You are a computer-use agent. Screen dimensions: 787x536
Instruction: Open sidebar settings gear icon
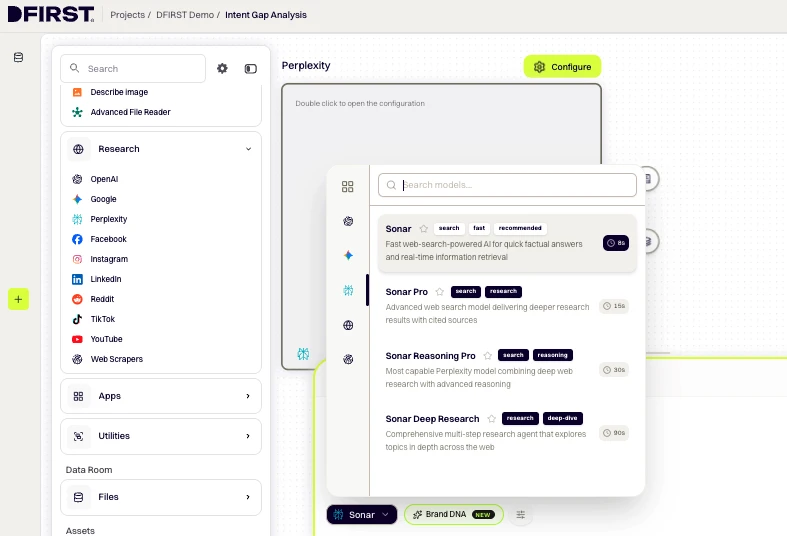click(x=222, y=68)
